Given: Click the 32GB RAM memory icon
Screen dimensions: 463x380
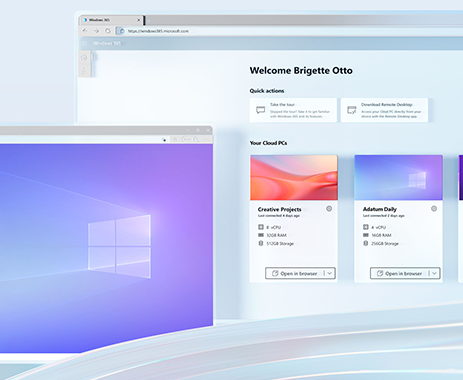Looking at the screenshot, I should 261,235.
